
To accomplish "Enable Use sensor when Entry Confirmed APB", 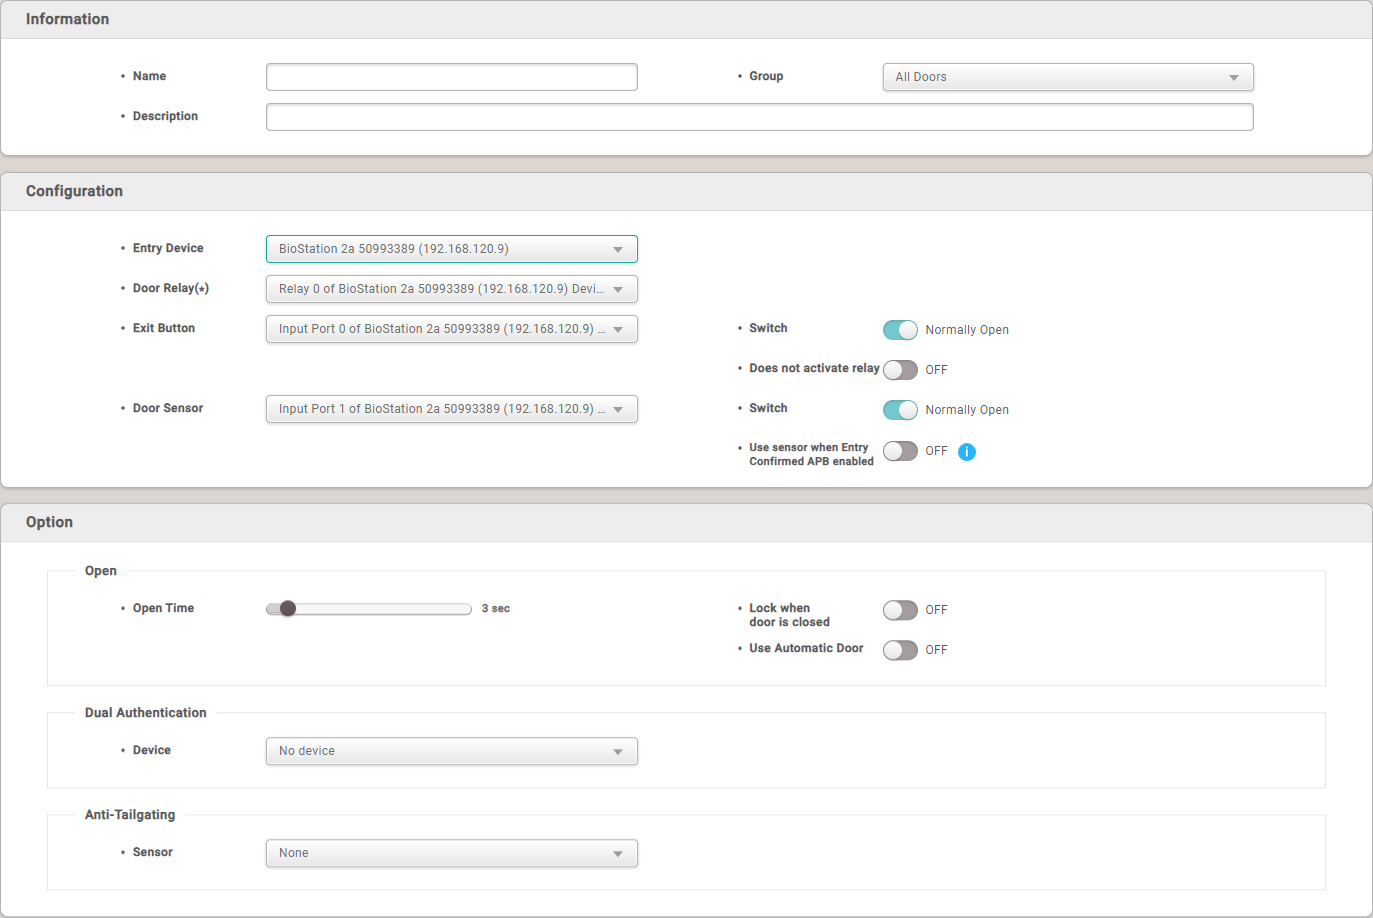I will click(900, 451).
